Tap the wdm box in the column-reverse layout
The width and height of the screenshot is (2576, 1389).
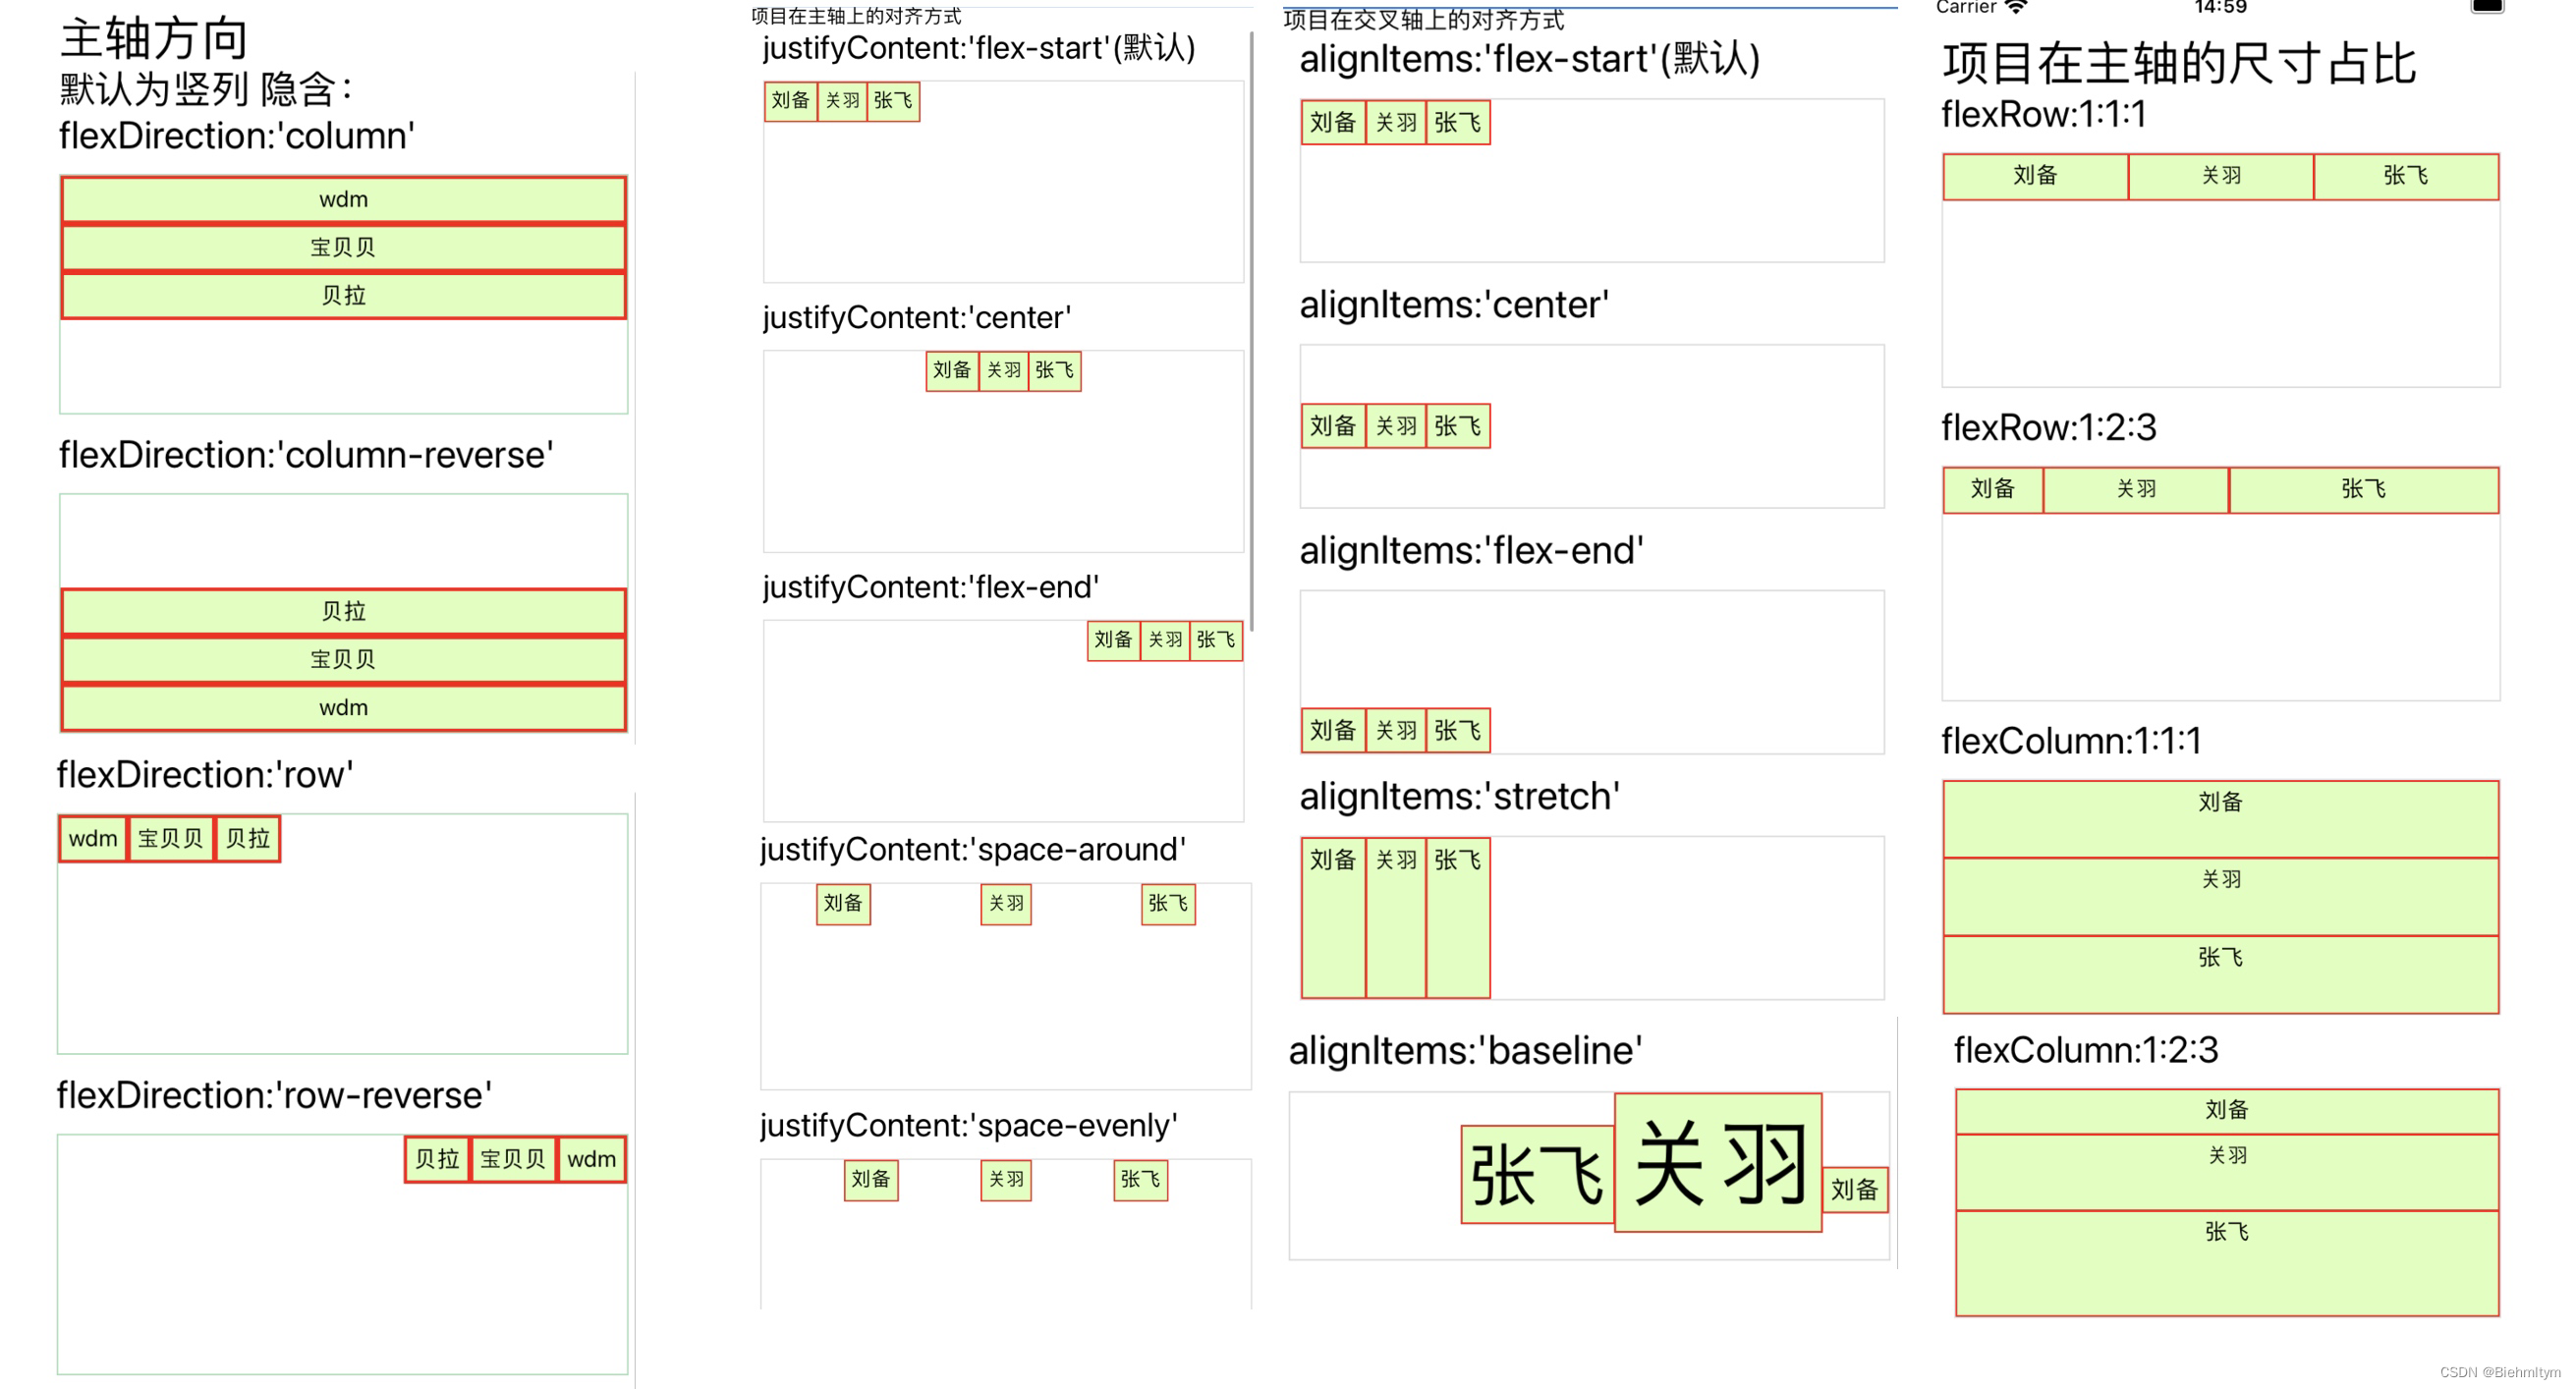tap(343, 707)
